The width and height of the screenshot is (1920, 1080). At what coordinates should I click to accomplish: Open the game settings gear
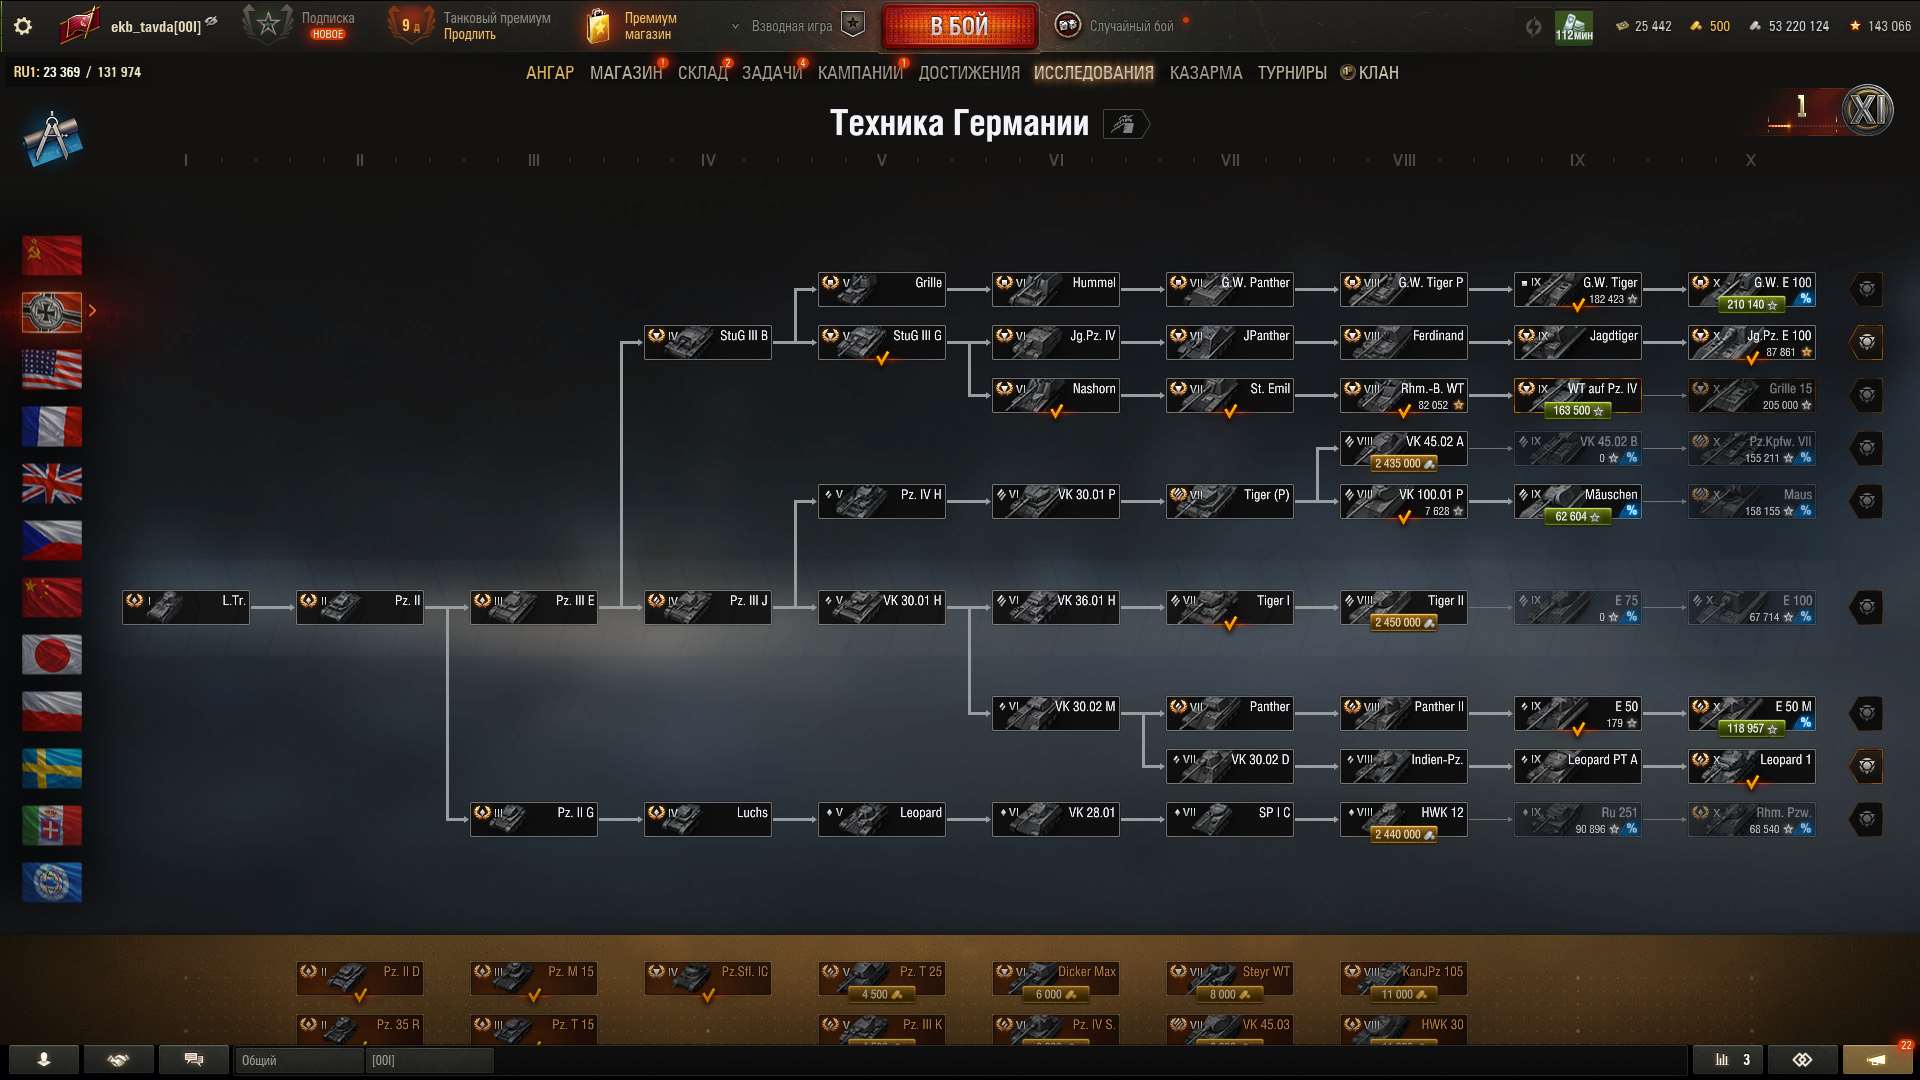pyautogui.click(x=22, y=26)
